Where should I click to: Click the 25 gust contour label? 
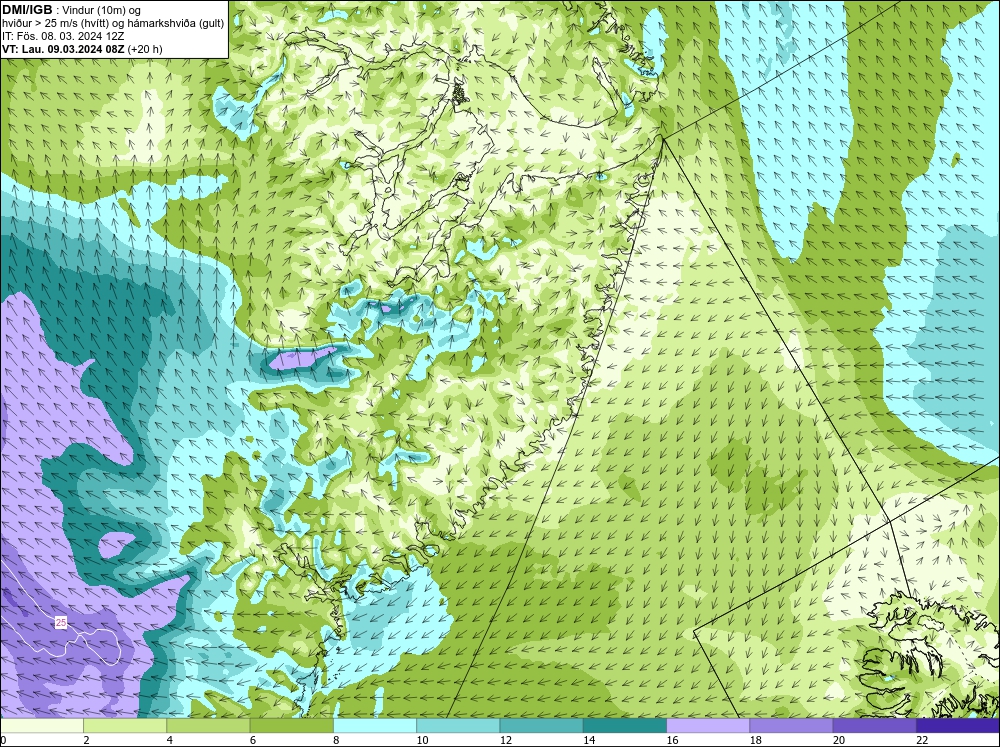pyautogui.click(x=61, y=623)
